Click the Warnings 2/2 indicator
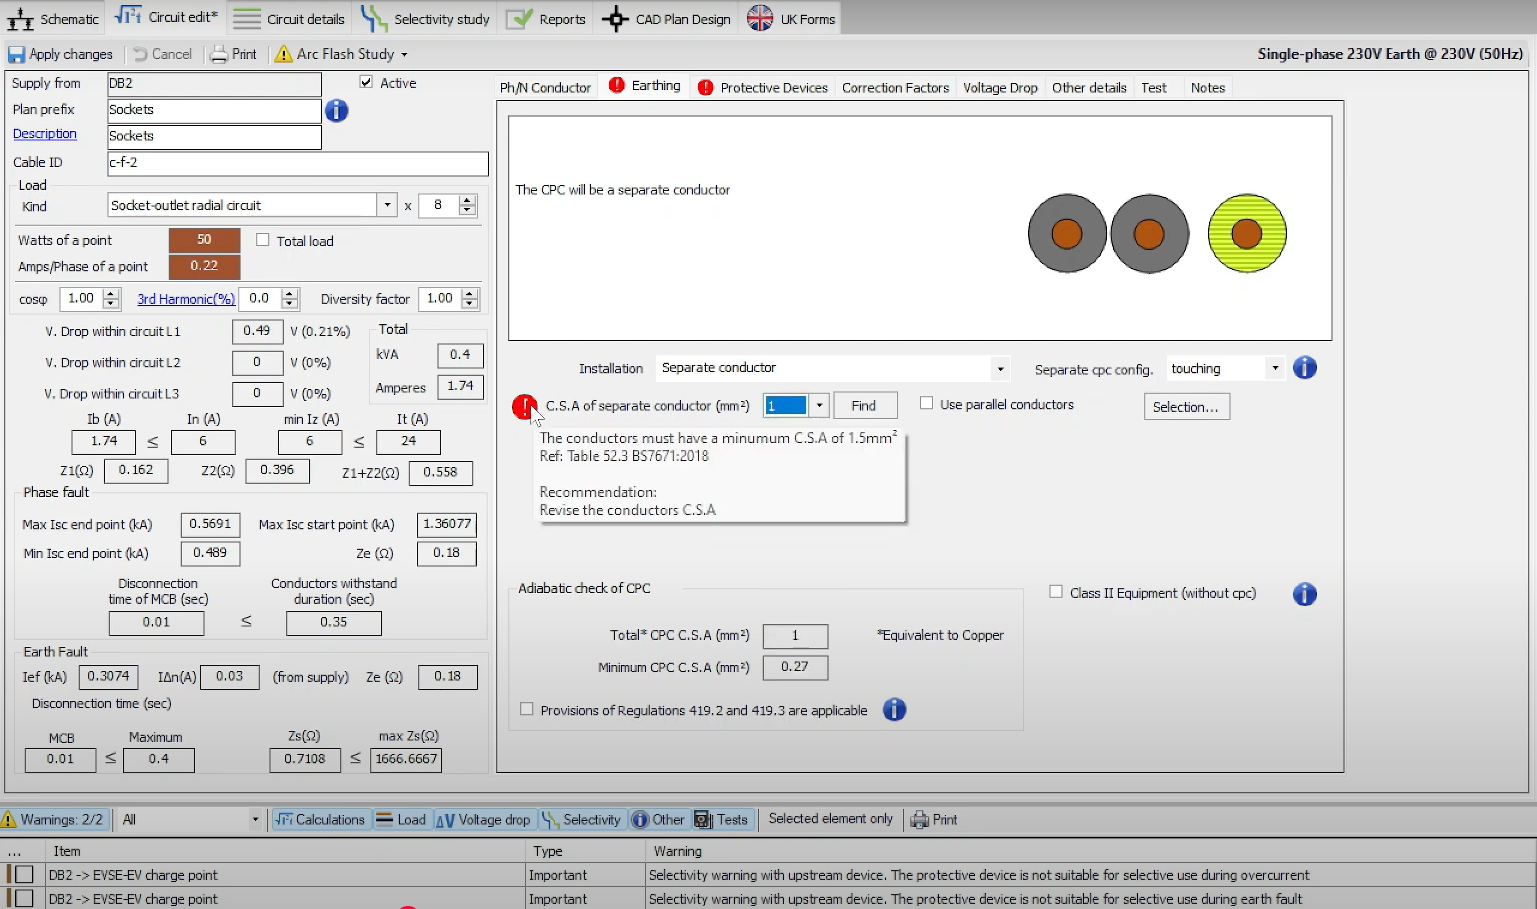Viewport: 1537px width, 909px height. (53, 819)
